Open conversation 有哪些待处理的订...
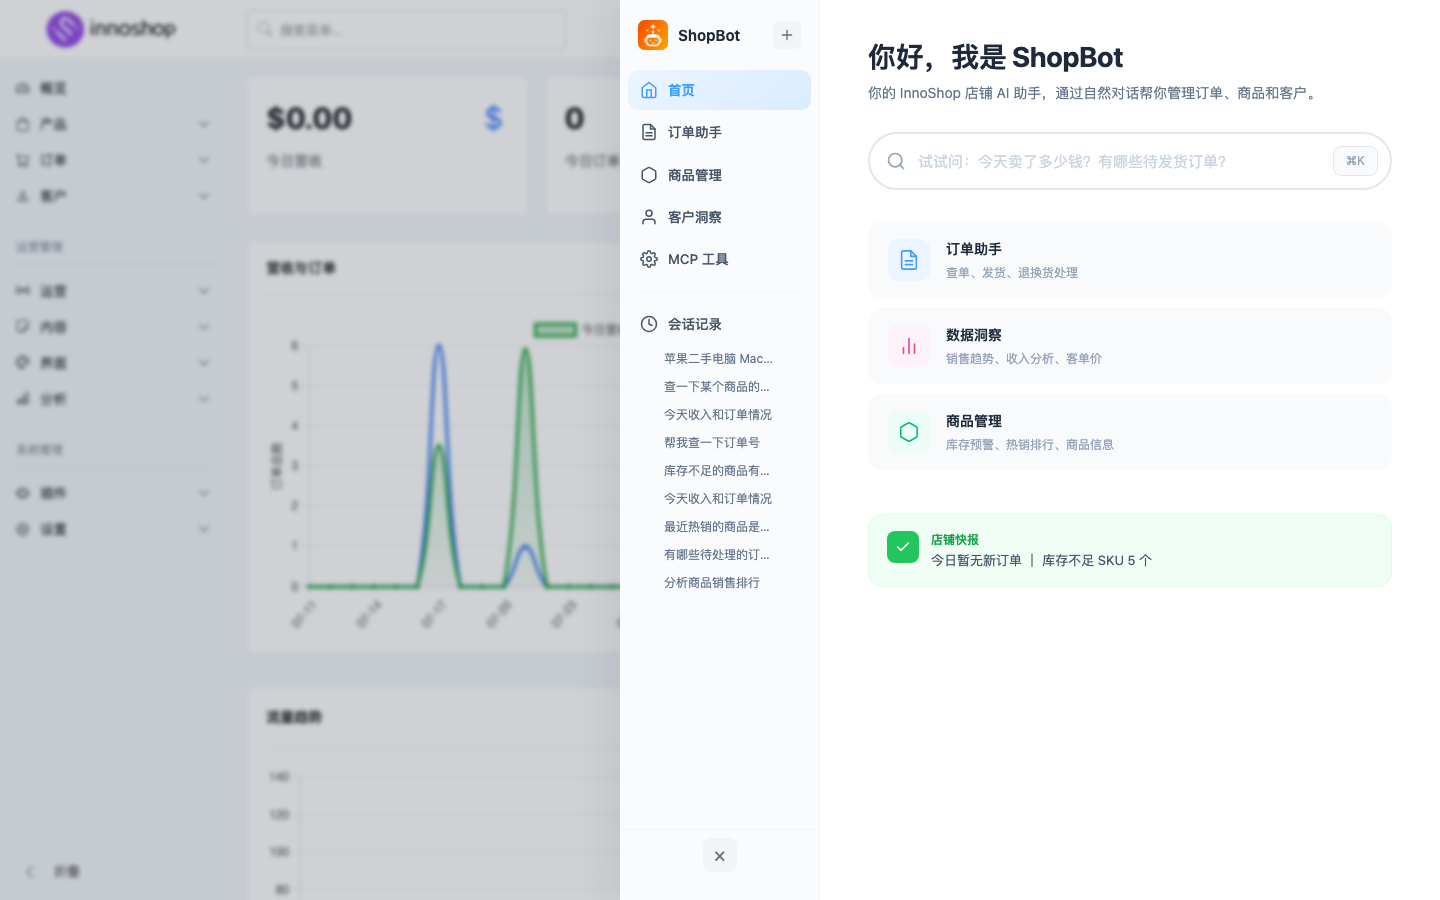Screen dimensions: 1440x900 [717, 554]
